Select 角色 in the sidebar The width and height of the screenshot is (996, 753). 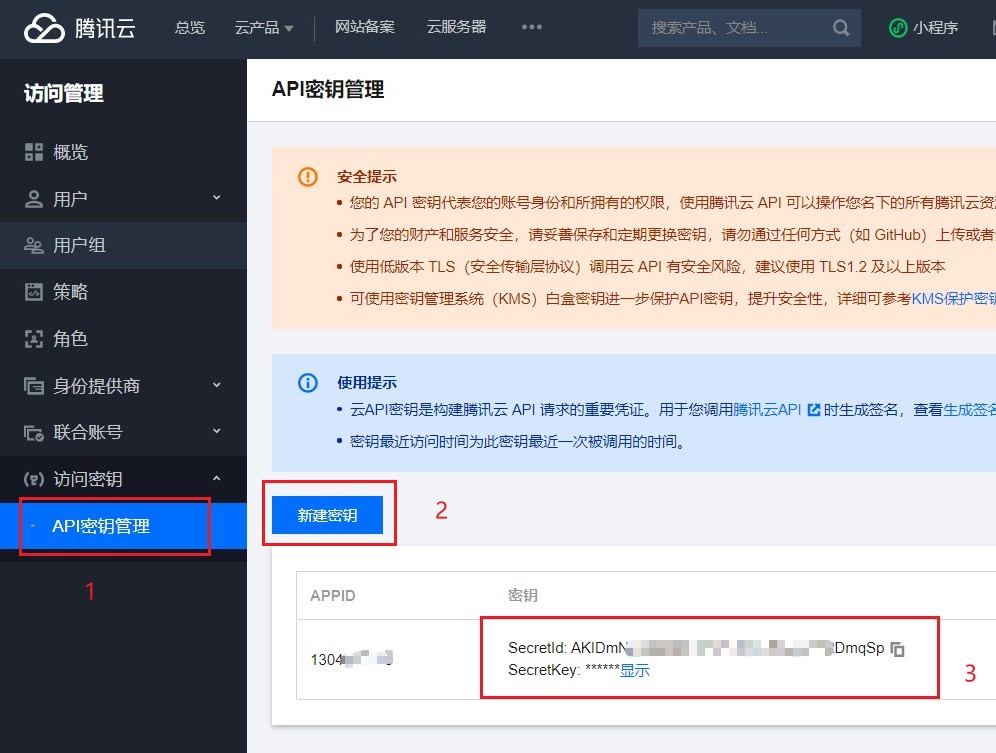click(123, 339)
